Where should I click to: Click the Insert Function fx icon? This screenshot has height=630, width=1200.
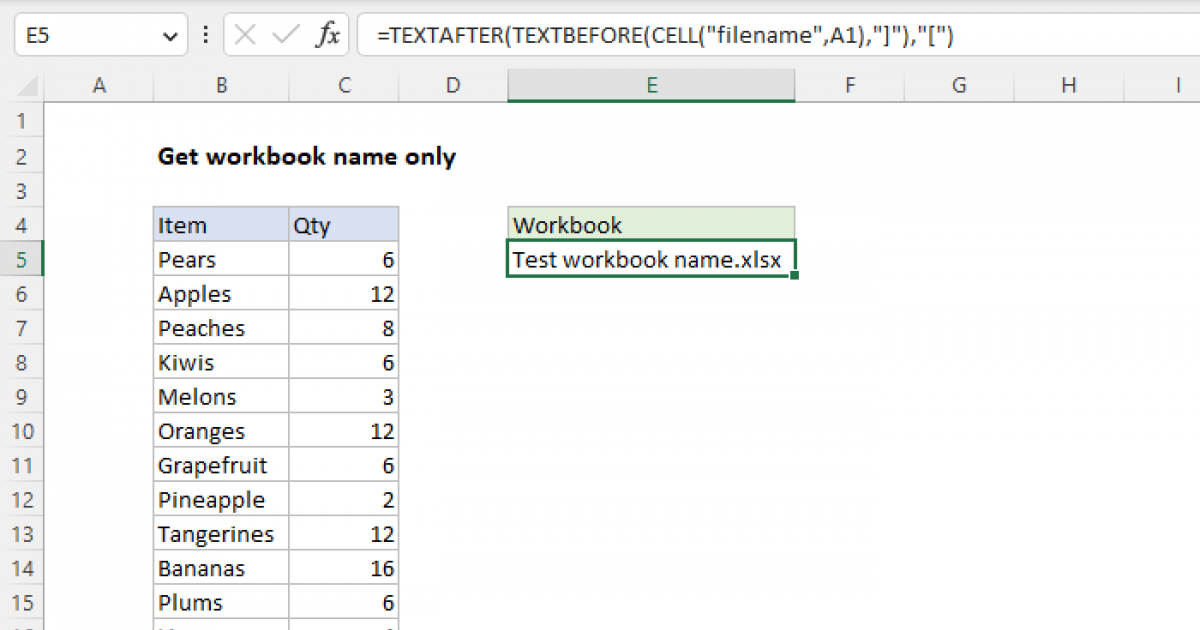pos(326,37)
